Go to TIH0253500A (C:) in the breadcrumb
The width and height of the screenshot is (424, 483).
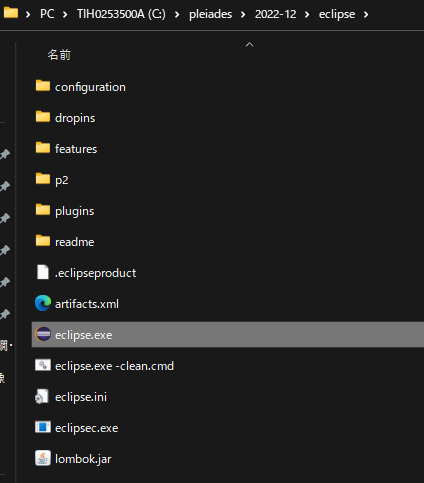coord(121,14)
